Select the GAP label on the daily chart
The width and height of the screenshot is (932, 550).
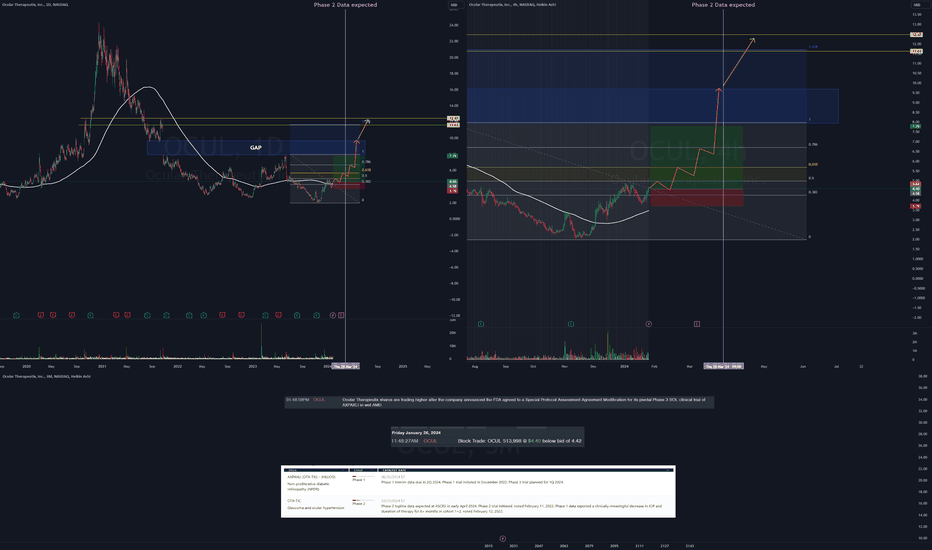point(256,147)
